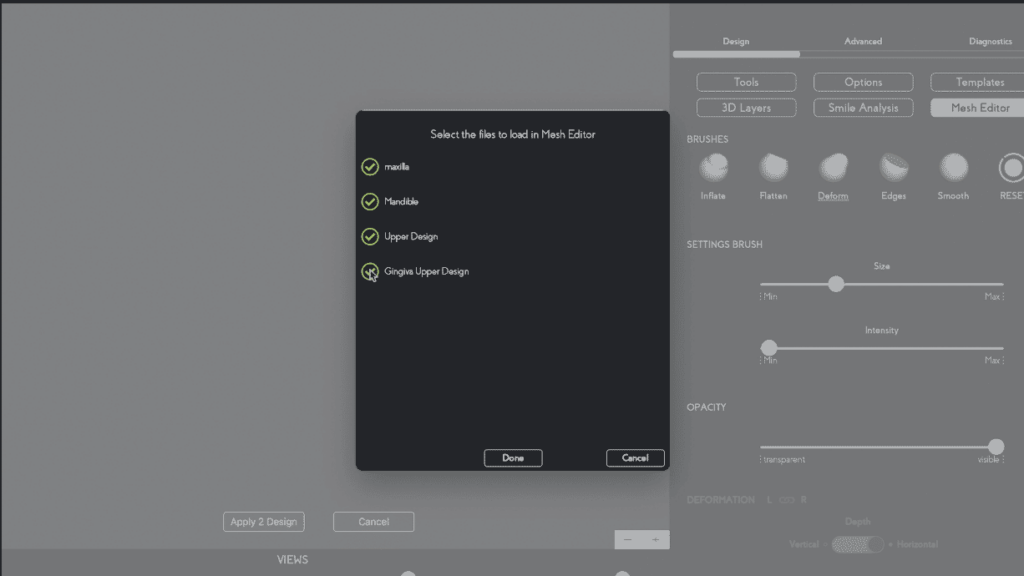This screenshot has width=1024, height=576.
Task: Select the Flatten brush
Action: point(773,168)
